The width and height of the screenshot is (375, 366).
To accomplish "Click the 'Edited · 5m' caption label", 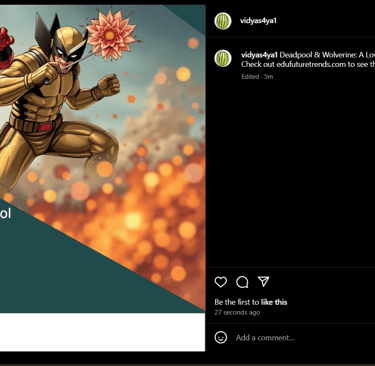I will pos(257,77).
